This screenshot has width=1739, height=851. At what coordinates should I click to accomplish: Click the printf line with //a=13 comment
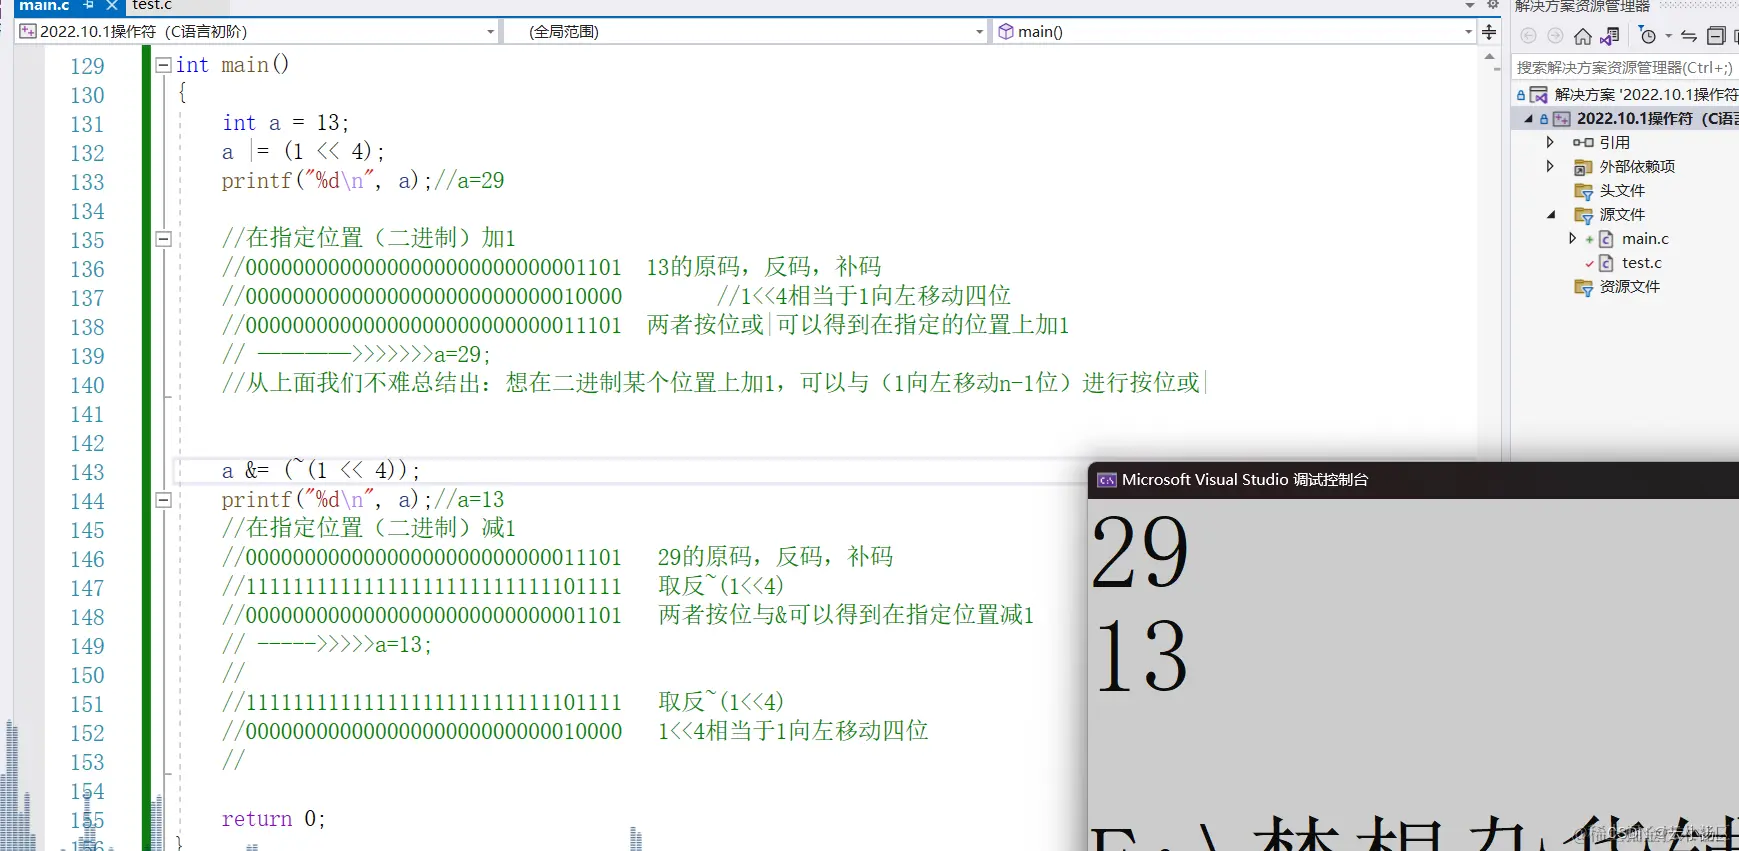[x=363, y=500]
